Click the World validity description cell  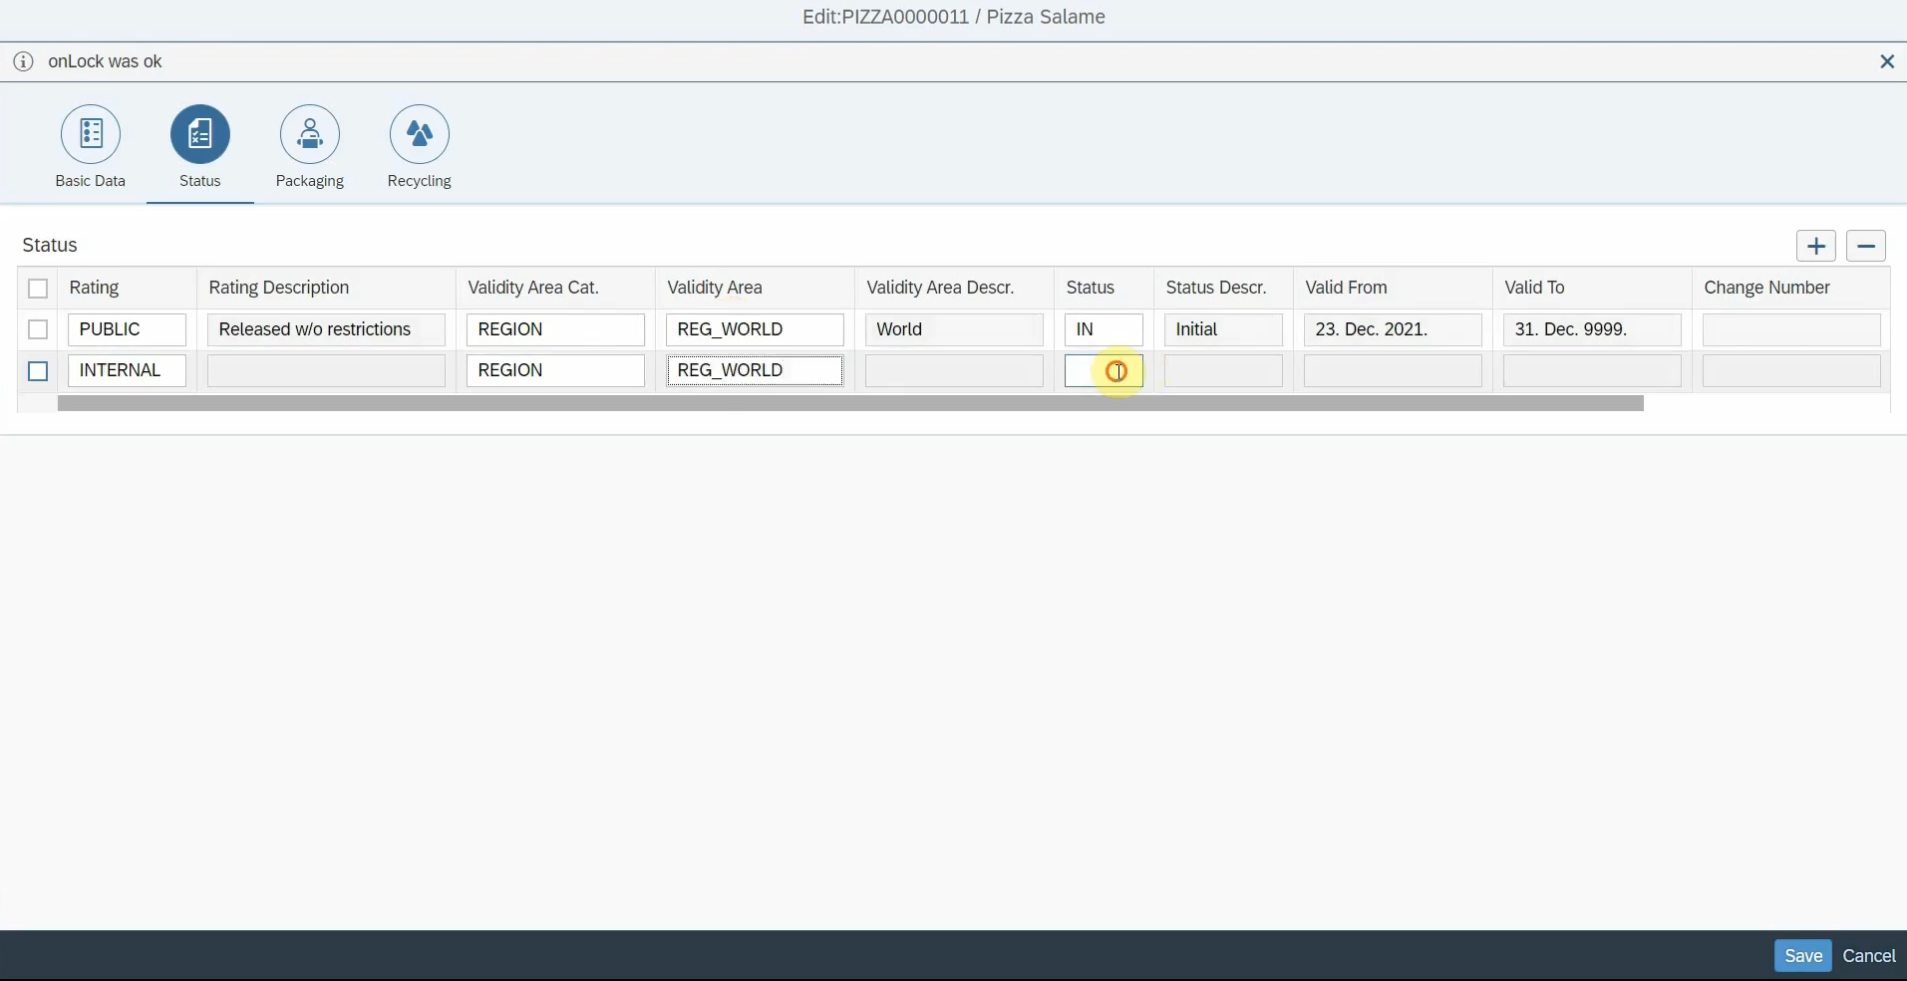[x=954, y=329]
